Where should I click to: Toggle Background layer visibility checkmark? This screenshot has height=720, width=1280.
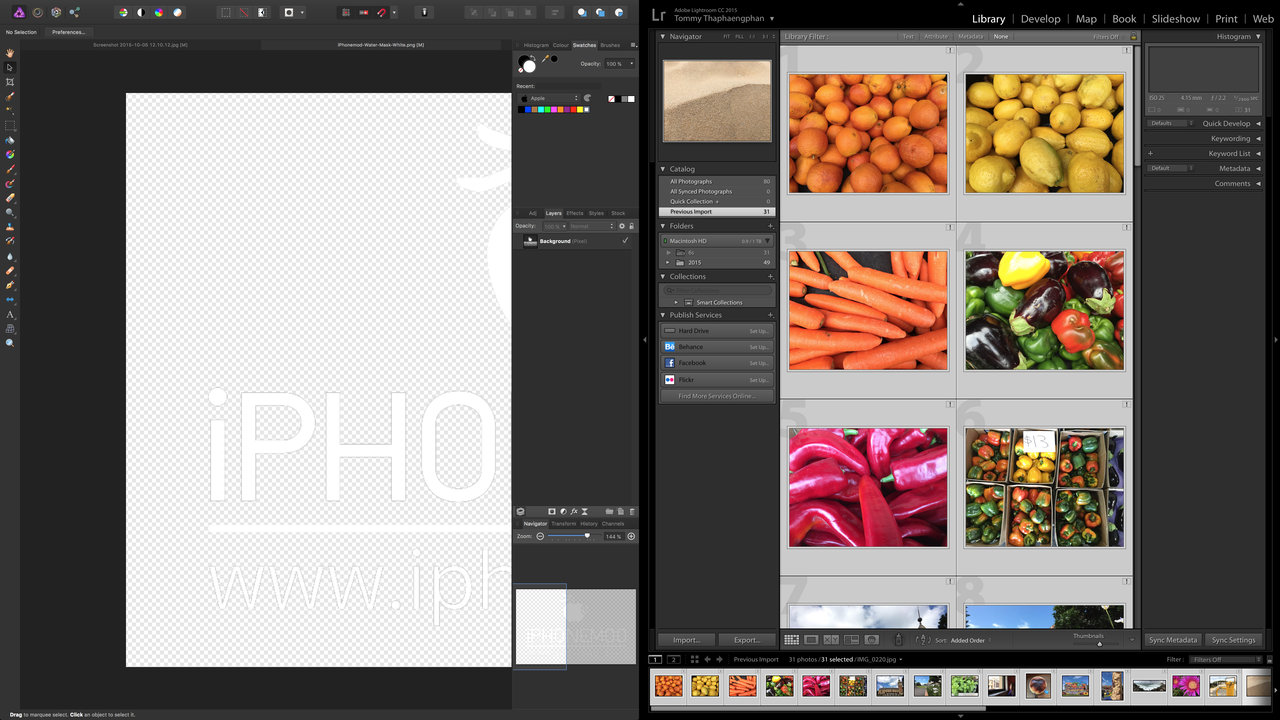click(x=625, y=241)
